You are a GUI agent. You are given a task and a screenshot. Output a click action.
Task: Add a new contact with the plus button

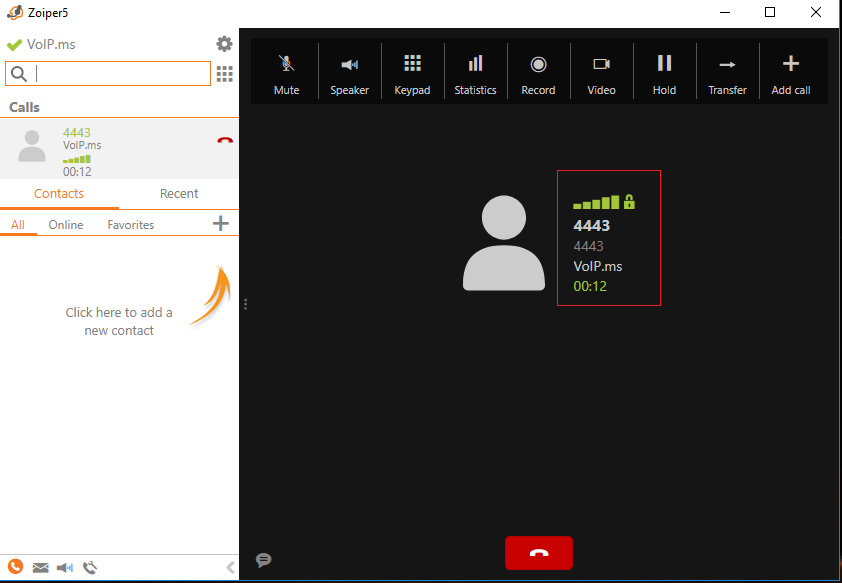point(220,224)
